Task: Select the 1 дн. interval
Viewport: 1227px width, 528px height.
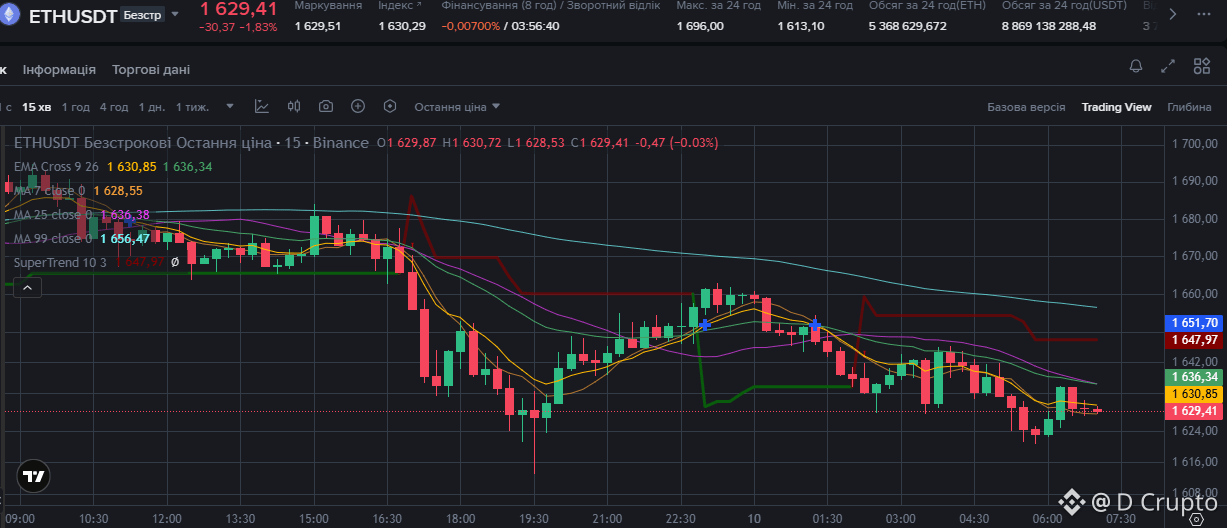Action: (x=152, y=107)
